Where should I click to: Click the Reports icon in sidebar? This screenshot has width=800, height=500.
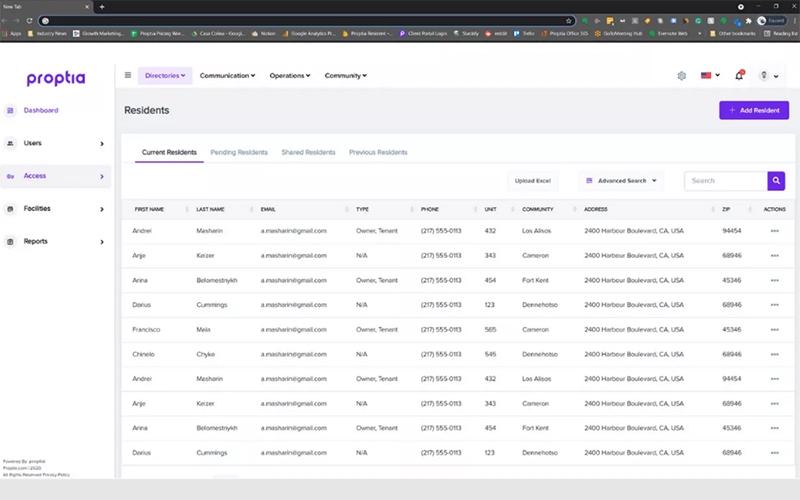pyautogui.click(x=10, y=241)
